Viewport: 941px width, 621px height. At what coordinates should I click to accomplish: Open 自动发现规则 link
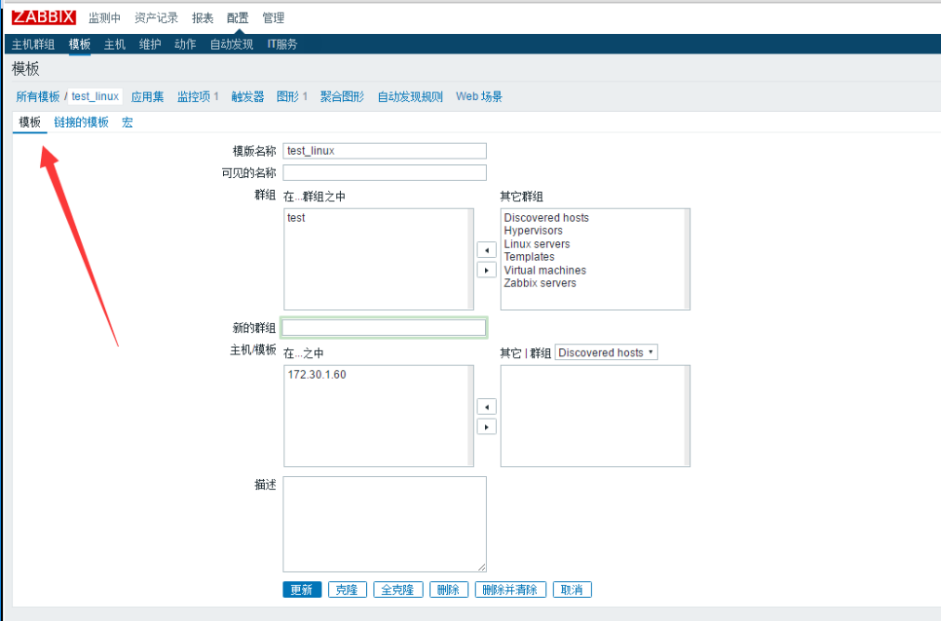point(410,97)
